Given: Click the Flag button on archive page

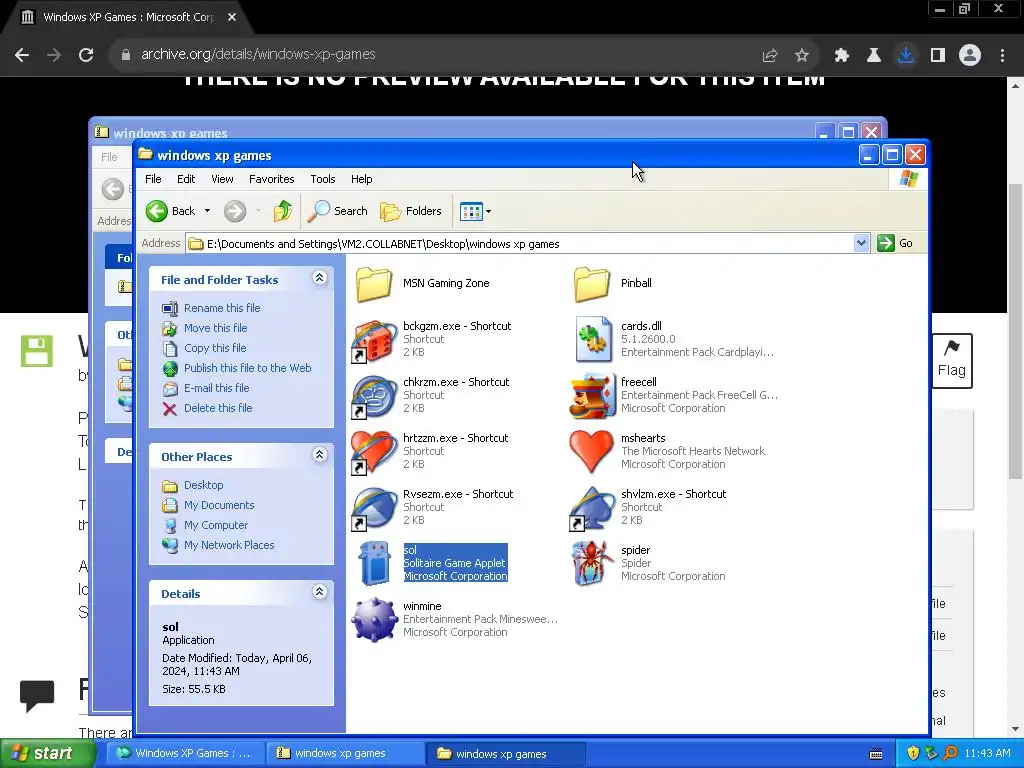Looking at the screenshot, I should point(952,360).
